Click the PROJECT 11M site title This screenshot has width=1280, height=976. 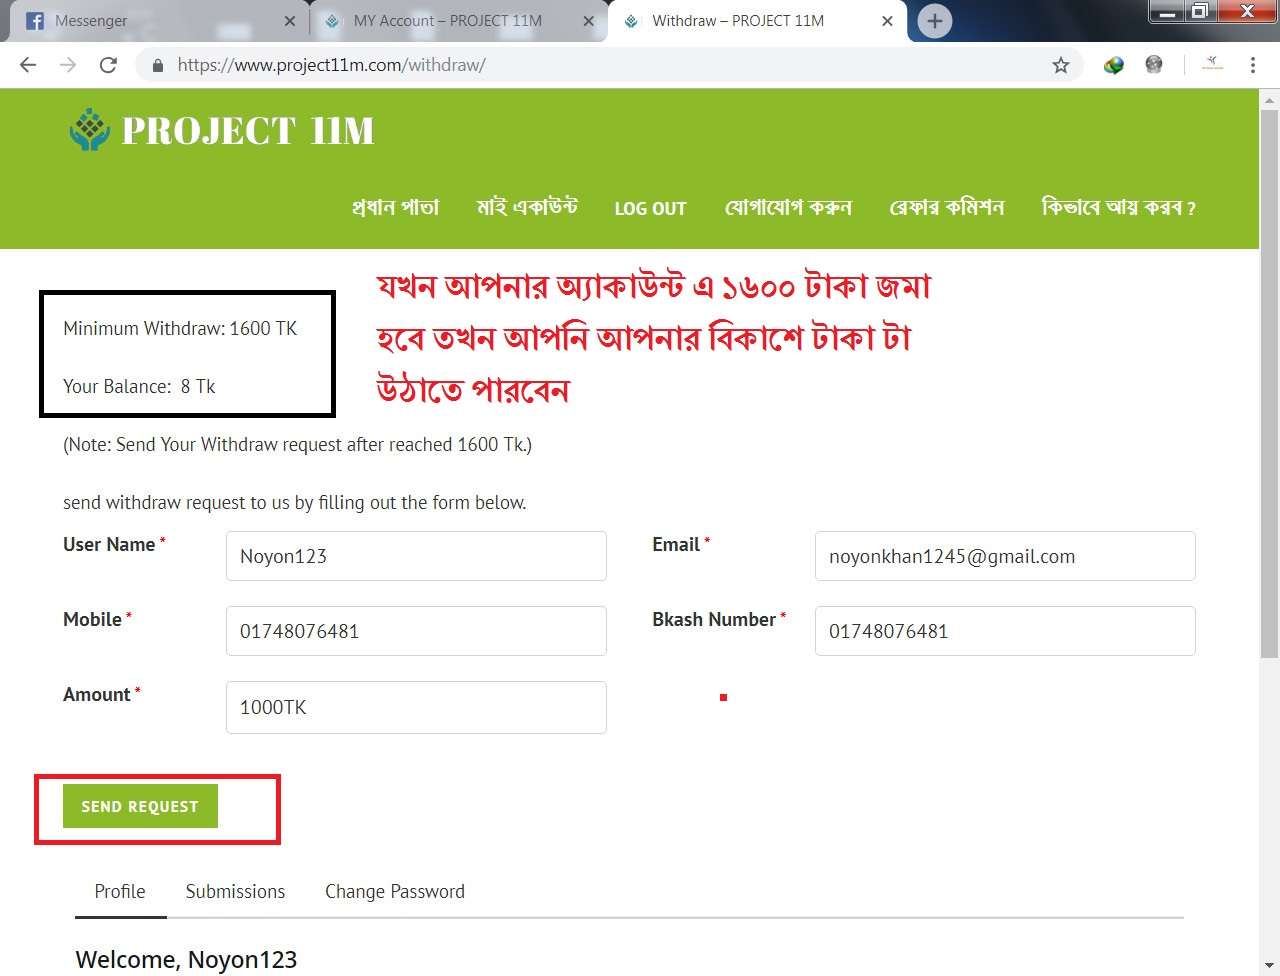[248, 131]
